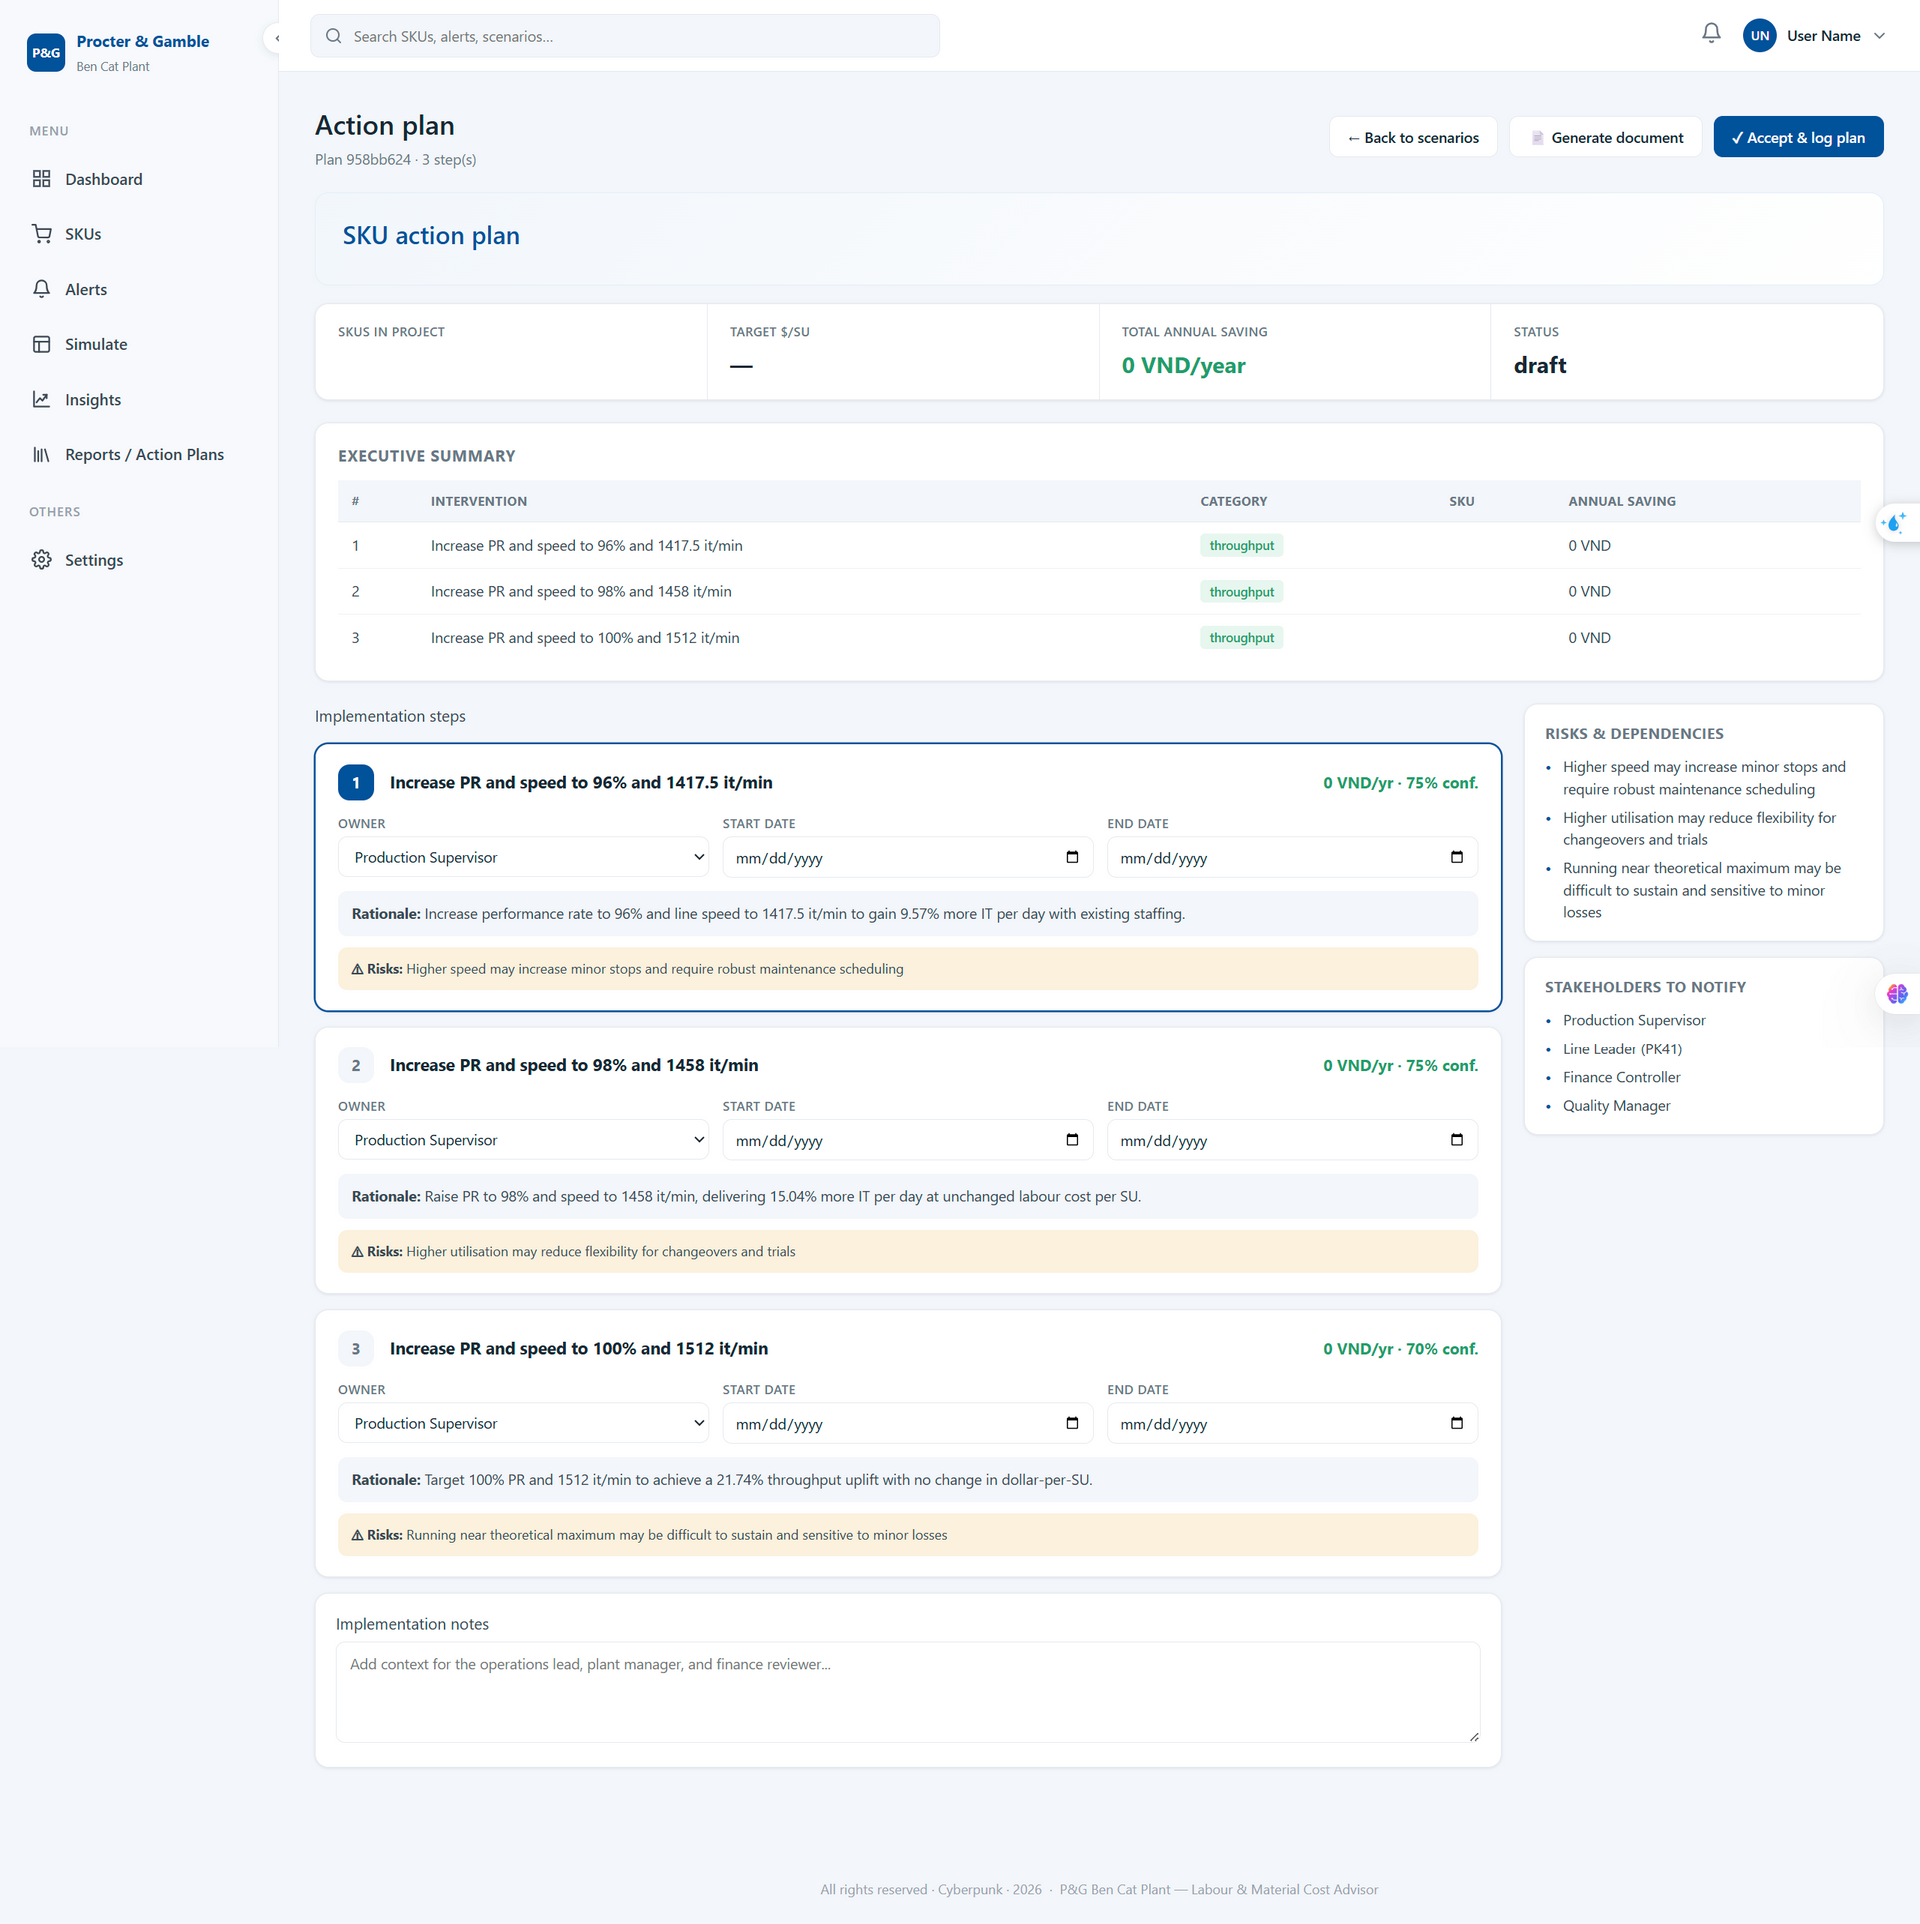The image size is (1920, 1924).
Task: Click Generate document button
Action: (1605, 137)
